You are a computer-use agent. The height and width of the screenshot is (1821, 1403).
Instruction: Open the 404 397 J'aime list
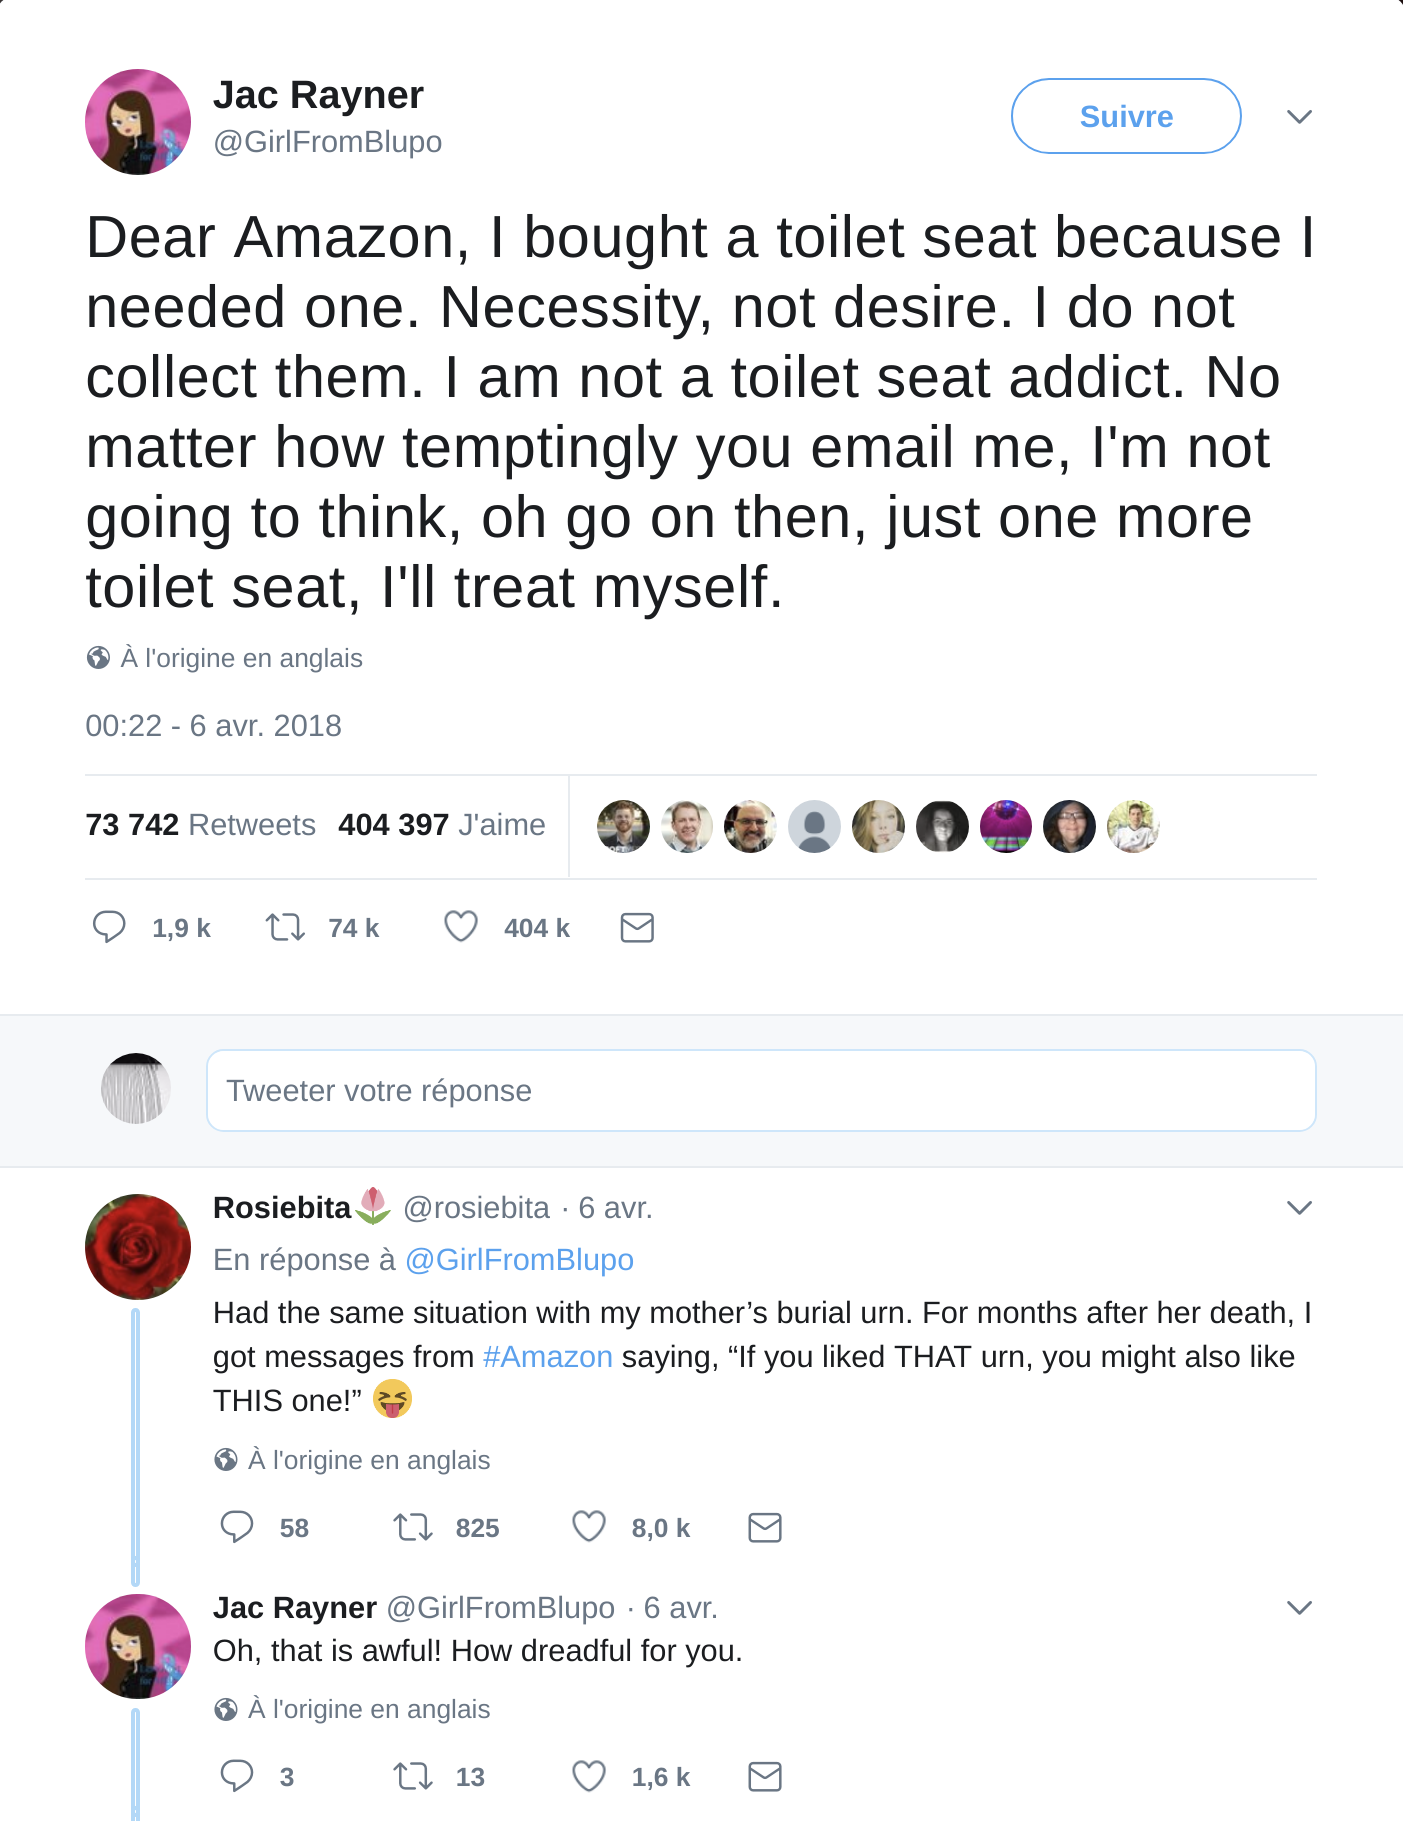[442, 825]
